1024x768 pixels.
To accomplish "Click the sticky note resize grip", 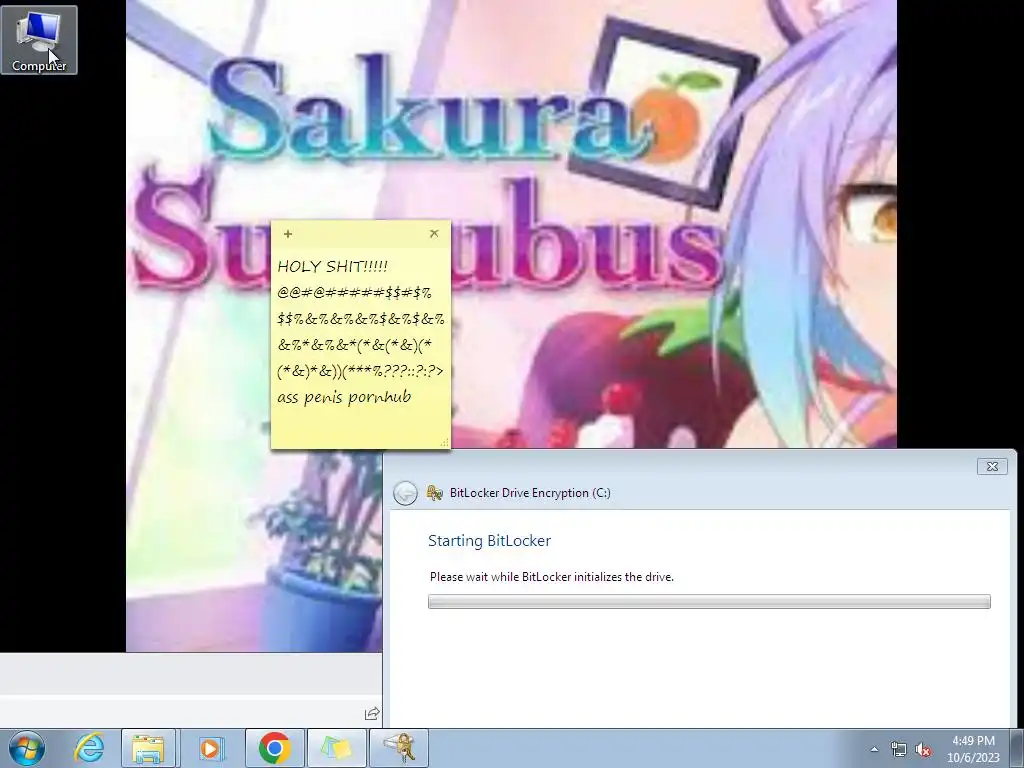I will point(444,443).
